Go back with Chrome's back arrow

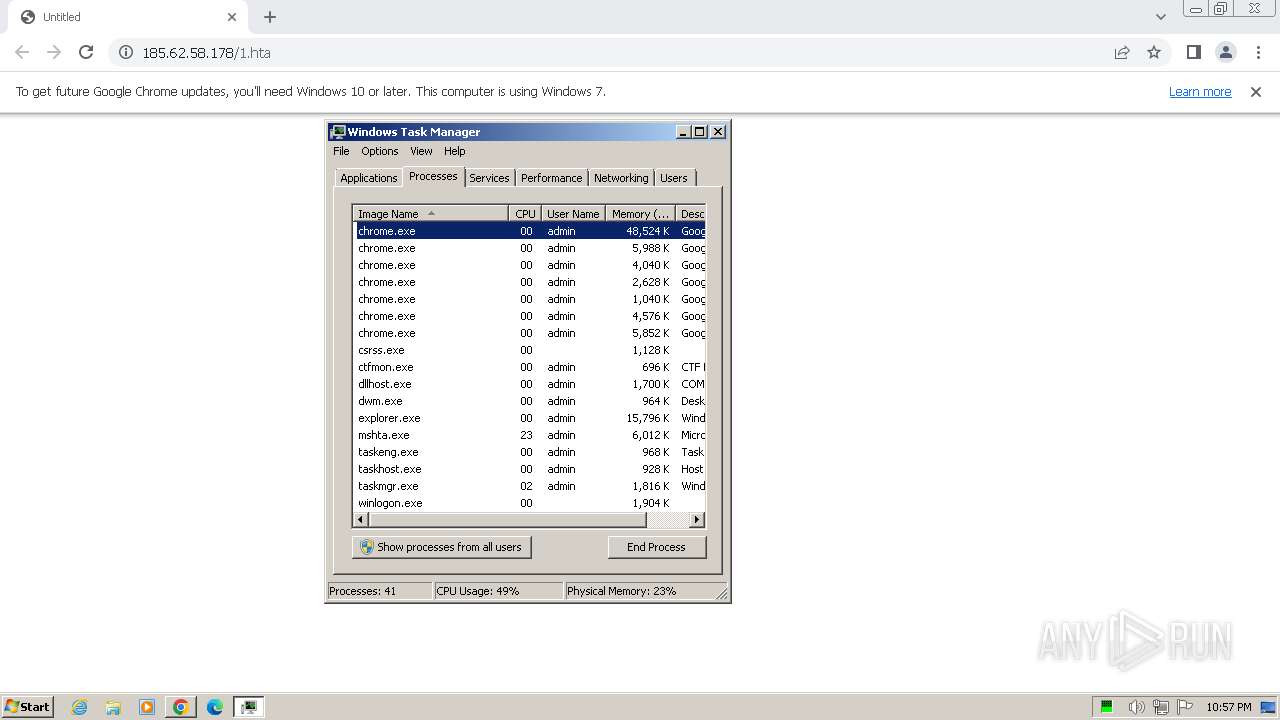click(22, 52)
